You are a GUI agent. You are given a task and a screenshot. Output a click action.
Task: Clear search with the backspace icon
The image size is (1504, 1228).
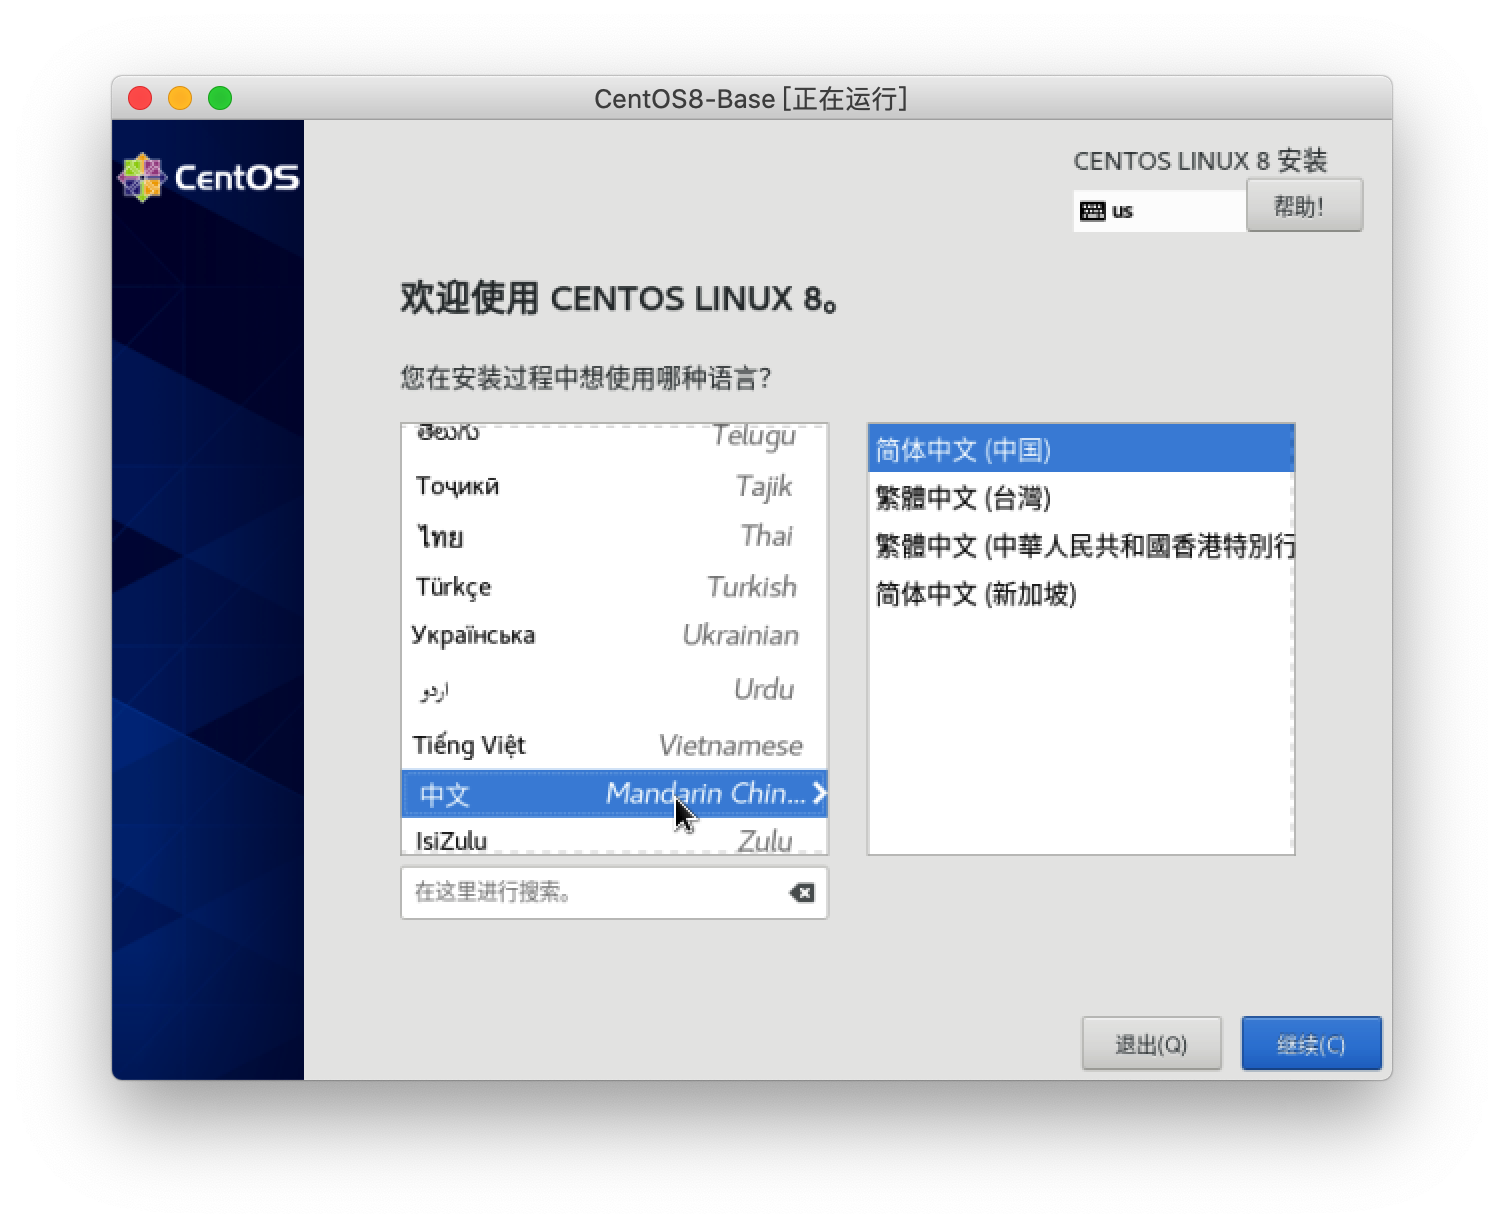(802, 893)
